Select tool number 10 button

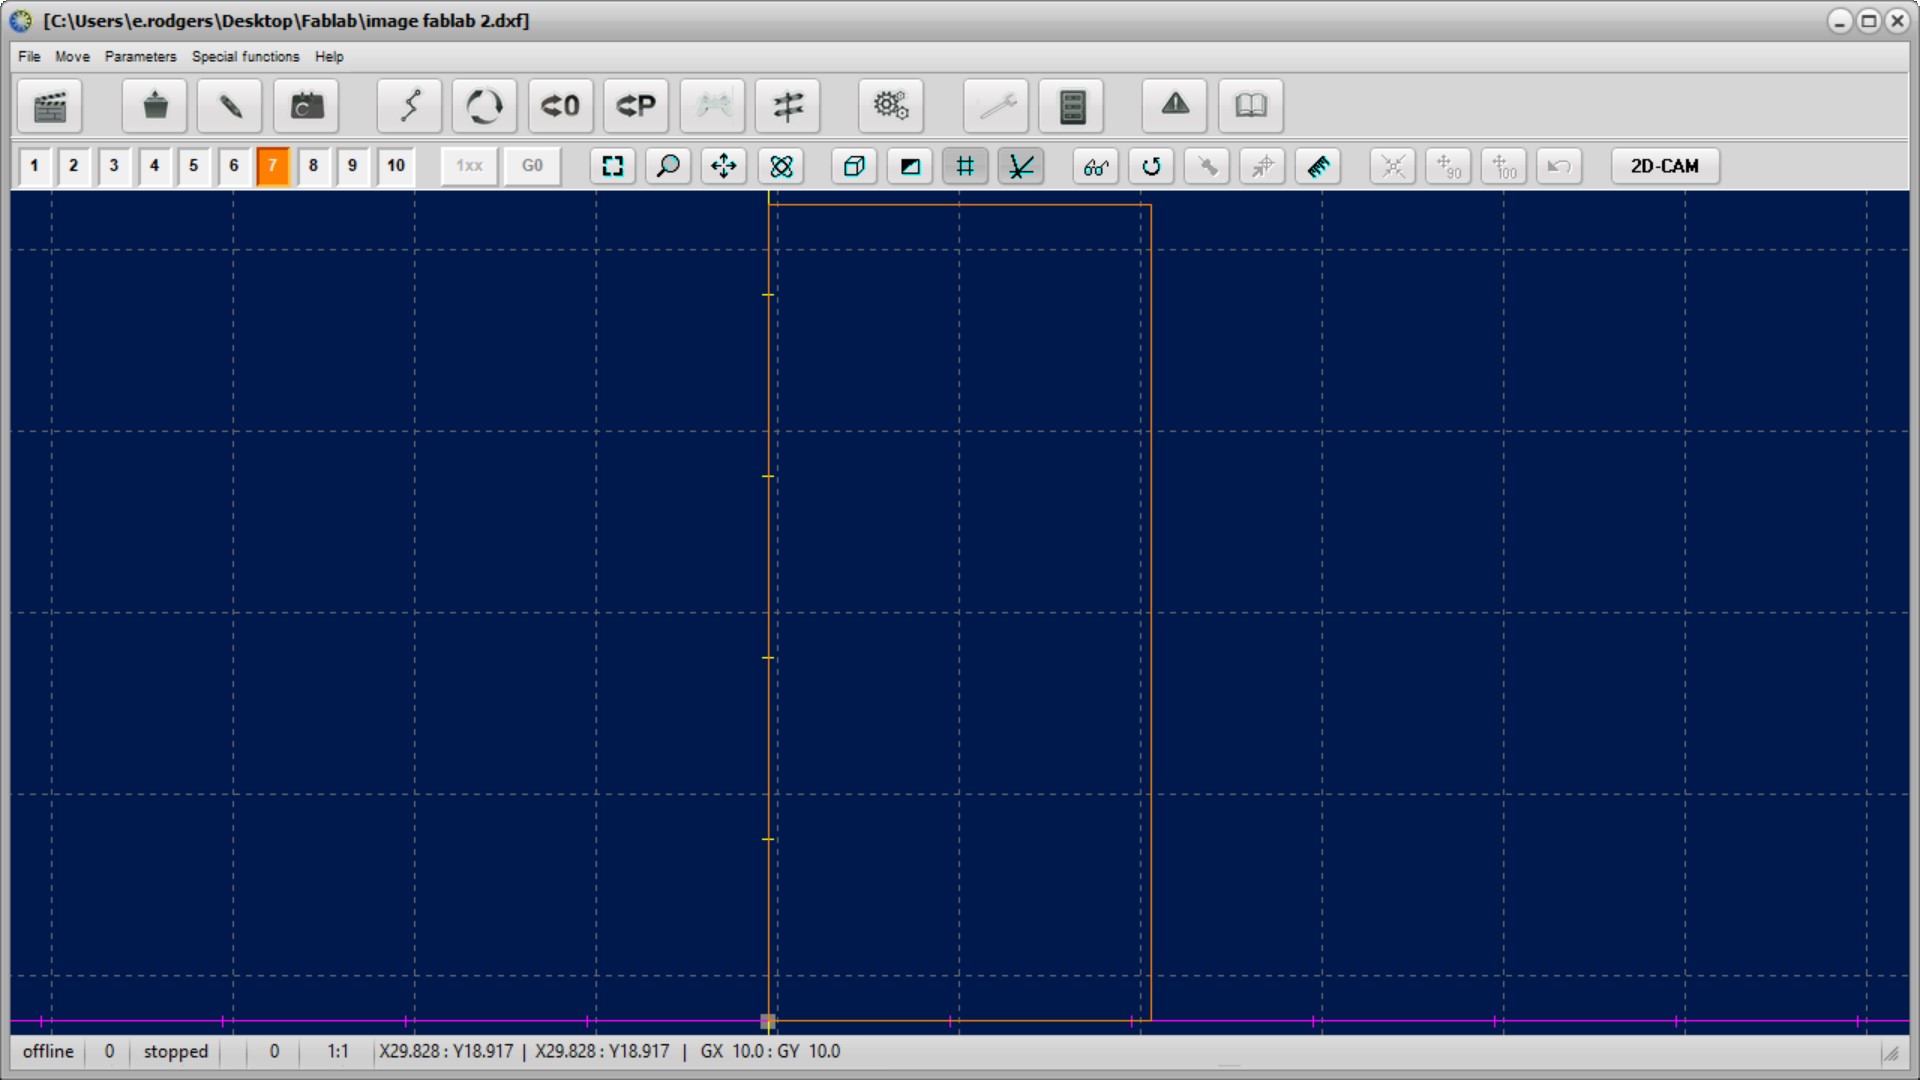[396, 166]
